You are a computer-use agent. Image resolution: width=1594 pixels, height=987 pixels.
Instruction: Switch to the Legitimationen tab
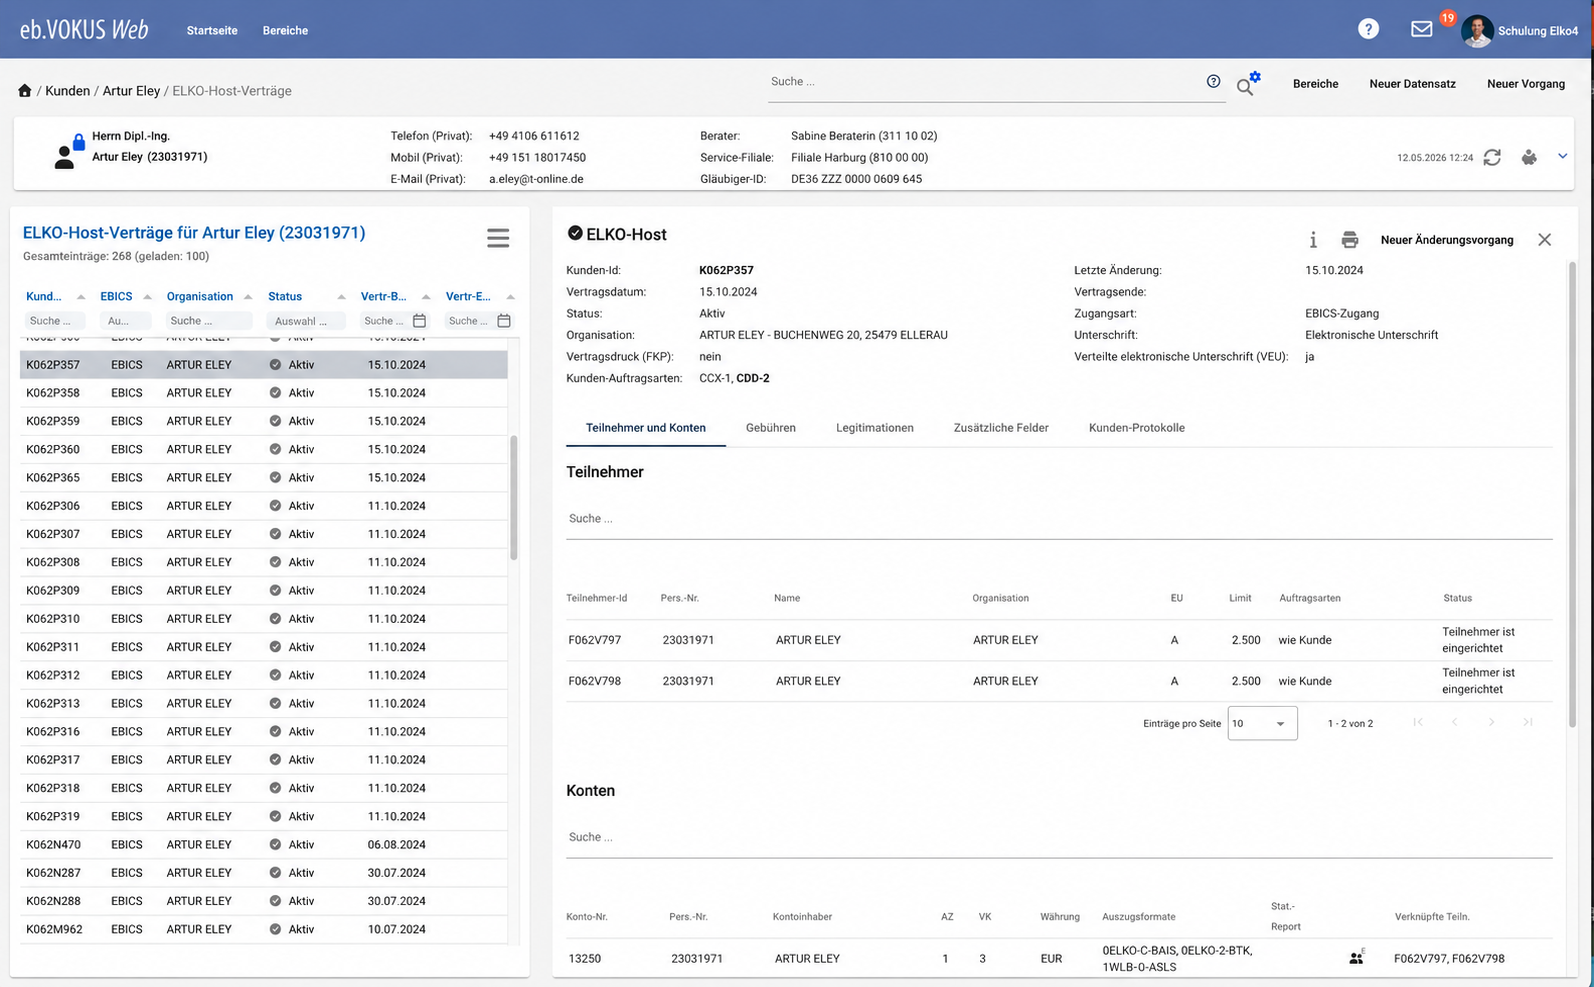(874, 428)
